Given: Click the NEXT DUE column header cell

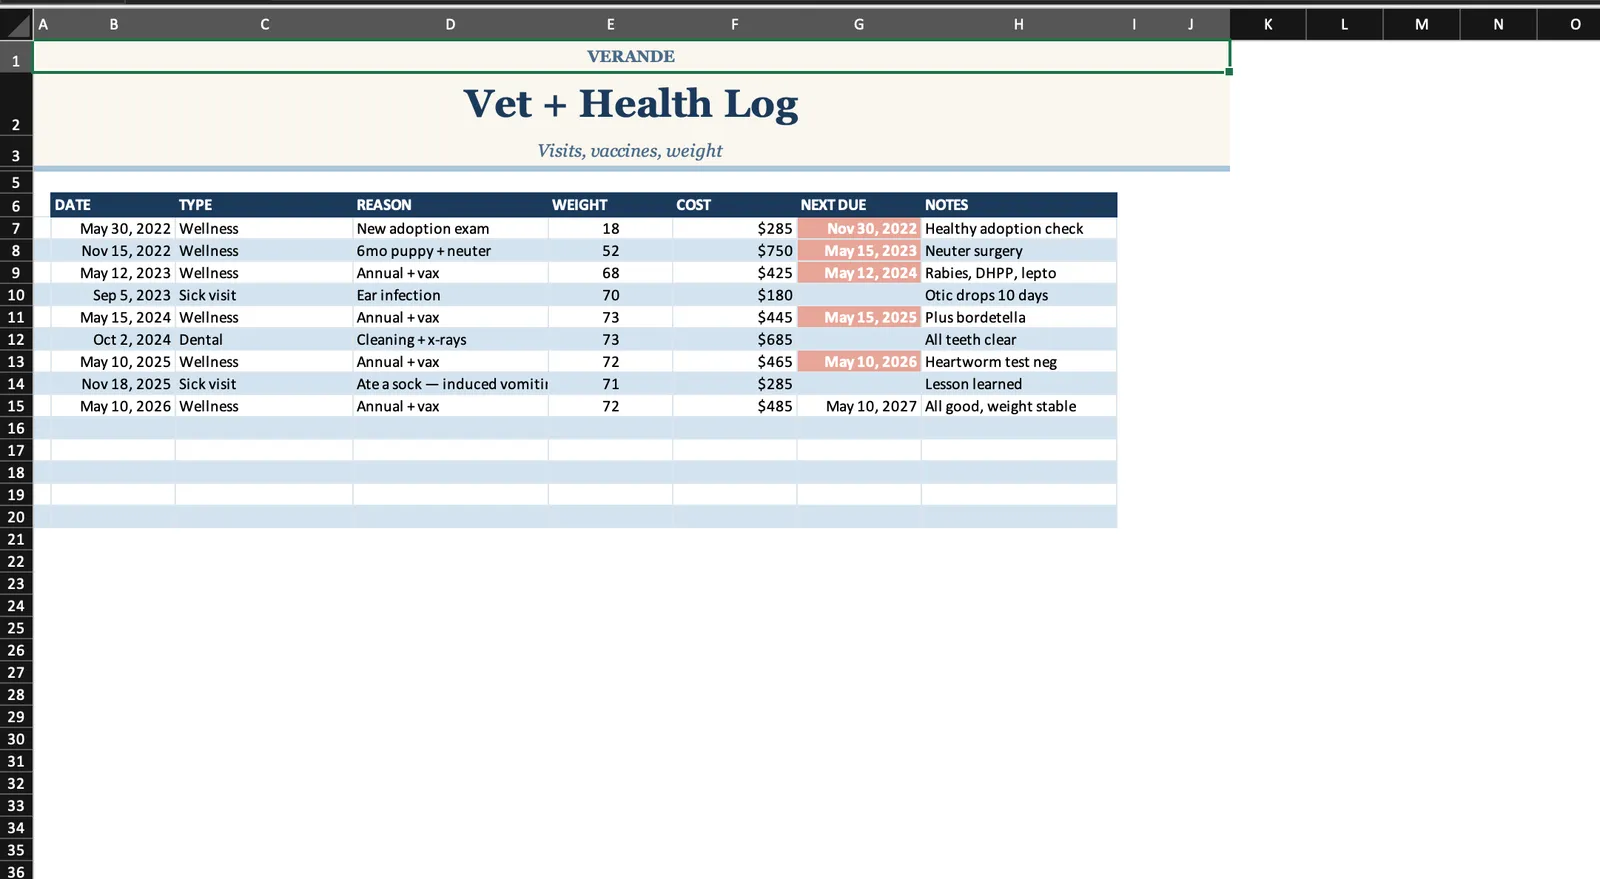Looking at the screenshot, I should point(859,205).
